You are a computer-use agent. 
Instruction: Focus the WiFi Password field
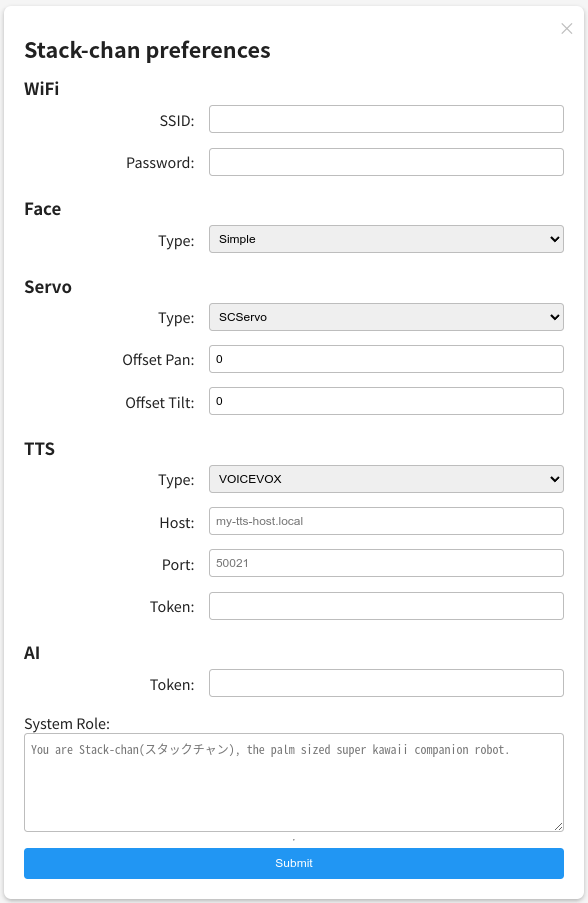(x=386, y=162)
